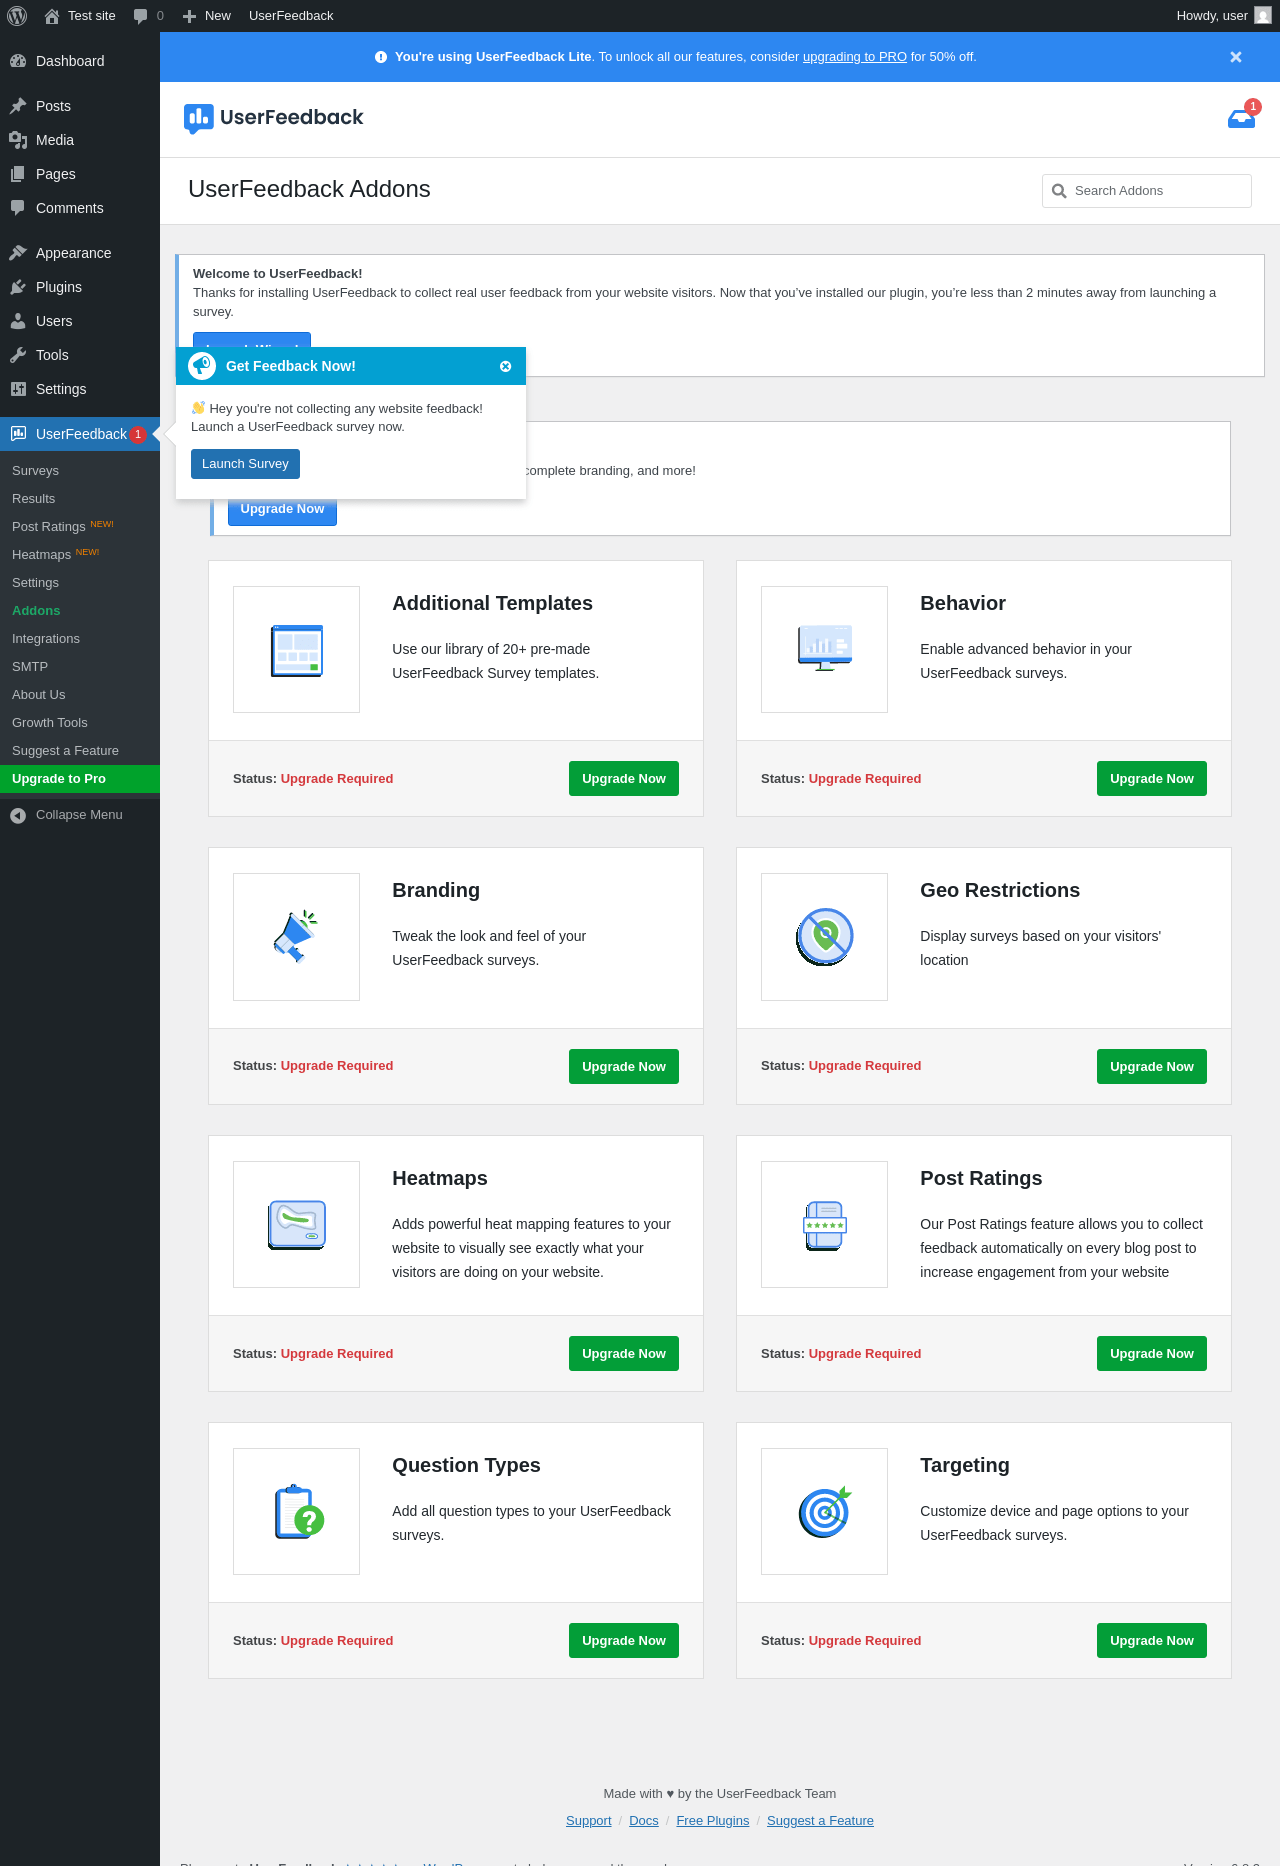Image resolution: width=1280 pixels, height=1866 pixels.
Task: Click UserFeedback in the top admin bar
Action: [291, 16]
